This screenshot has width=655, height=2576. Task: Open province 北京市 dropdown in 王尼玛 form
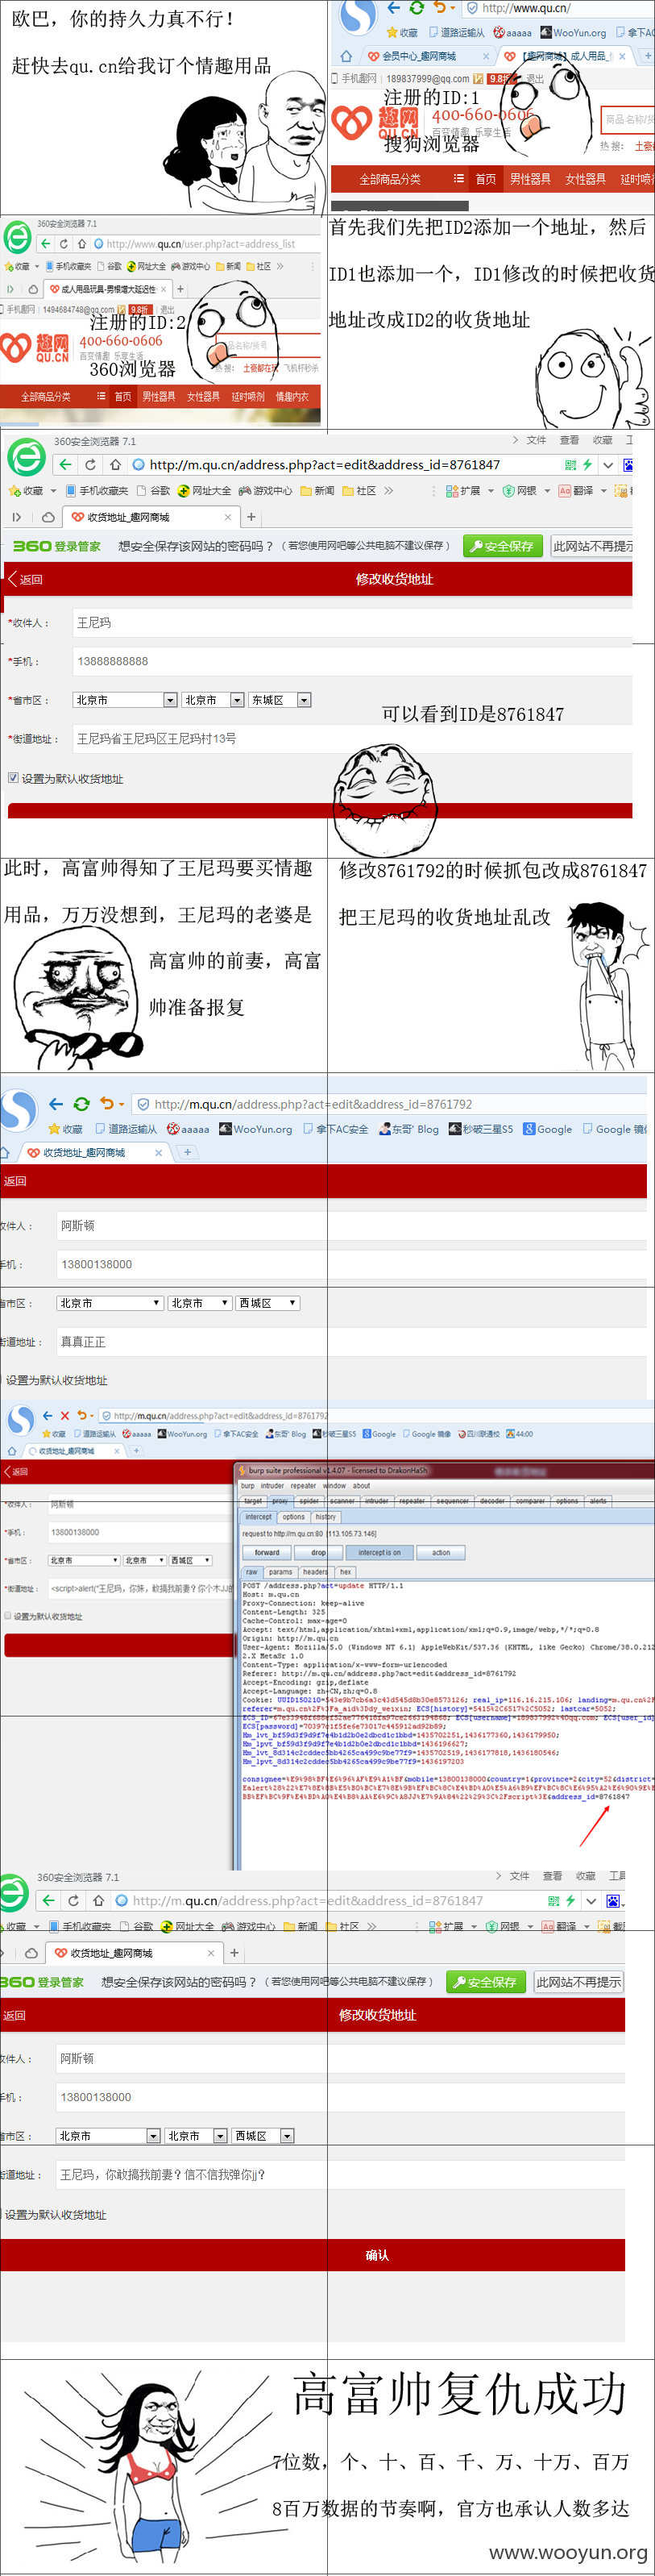125,700
